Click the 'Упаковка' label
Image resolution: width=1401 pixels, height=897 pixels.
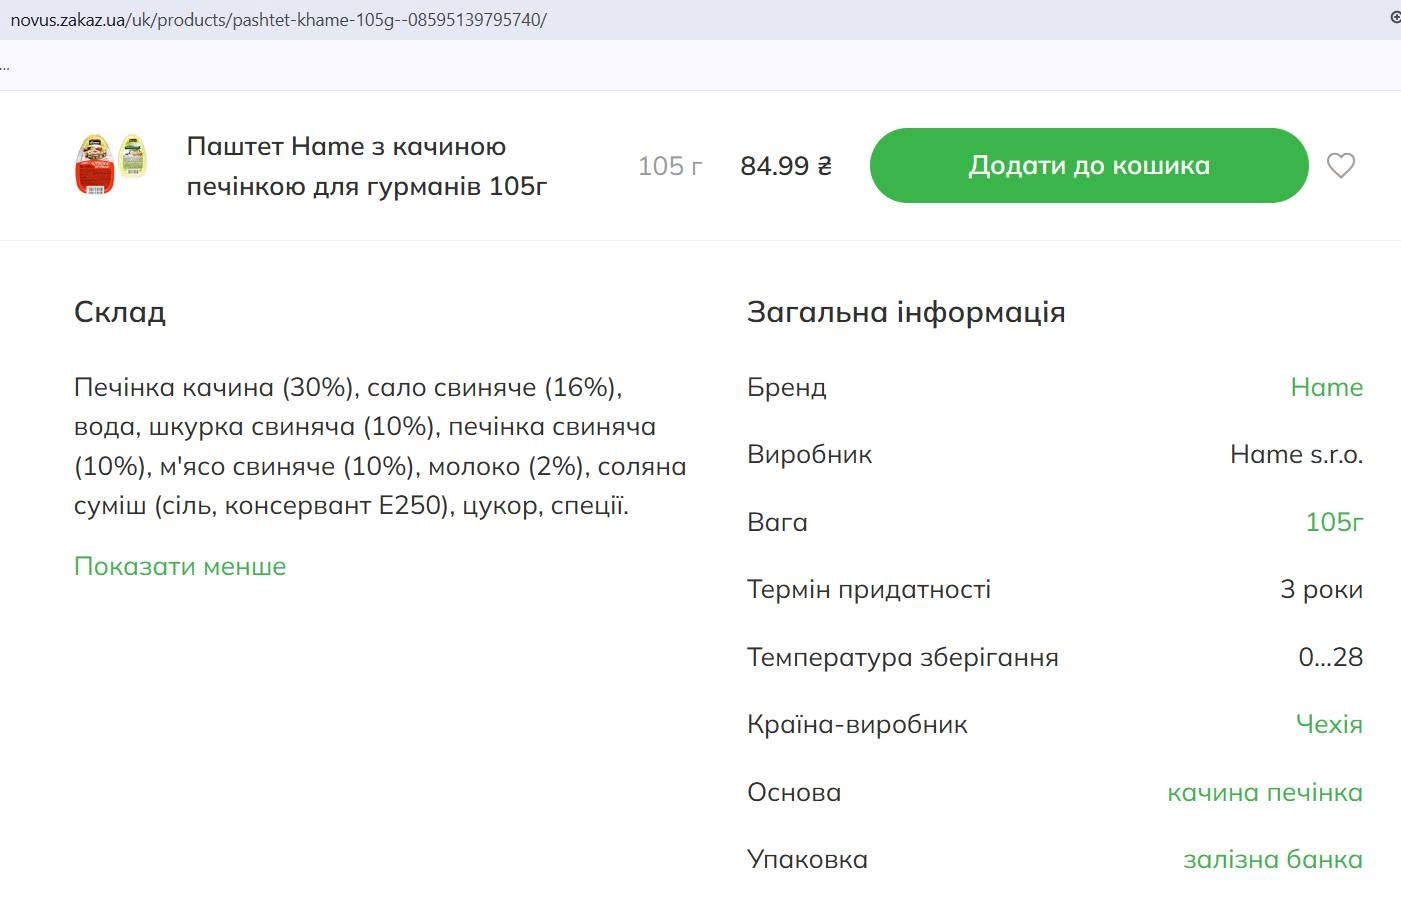coord(807,859)
